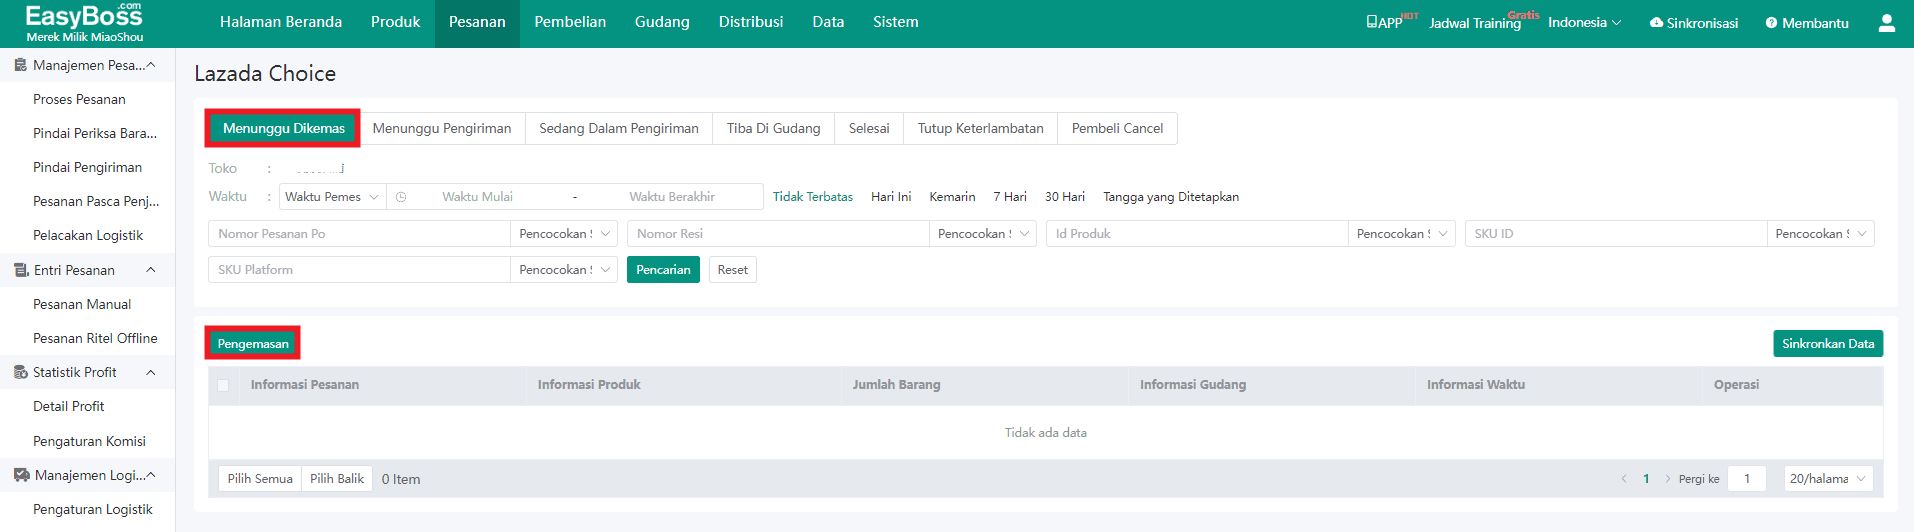Click the Entri Pesanan sidebar icon

(20, 270)
